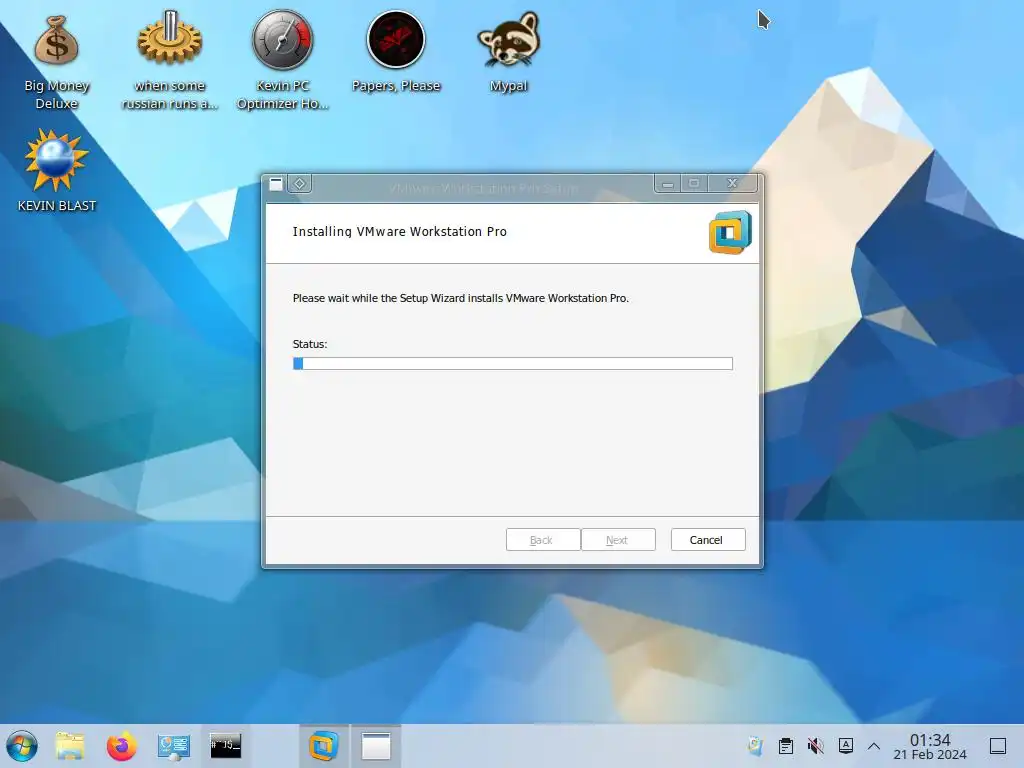The height and width of the screenshot is (768, 1024).
Task: Launch Firefox from the taskbar
Action: (x=121, y=746)
